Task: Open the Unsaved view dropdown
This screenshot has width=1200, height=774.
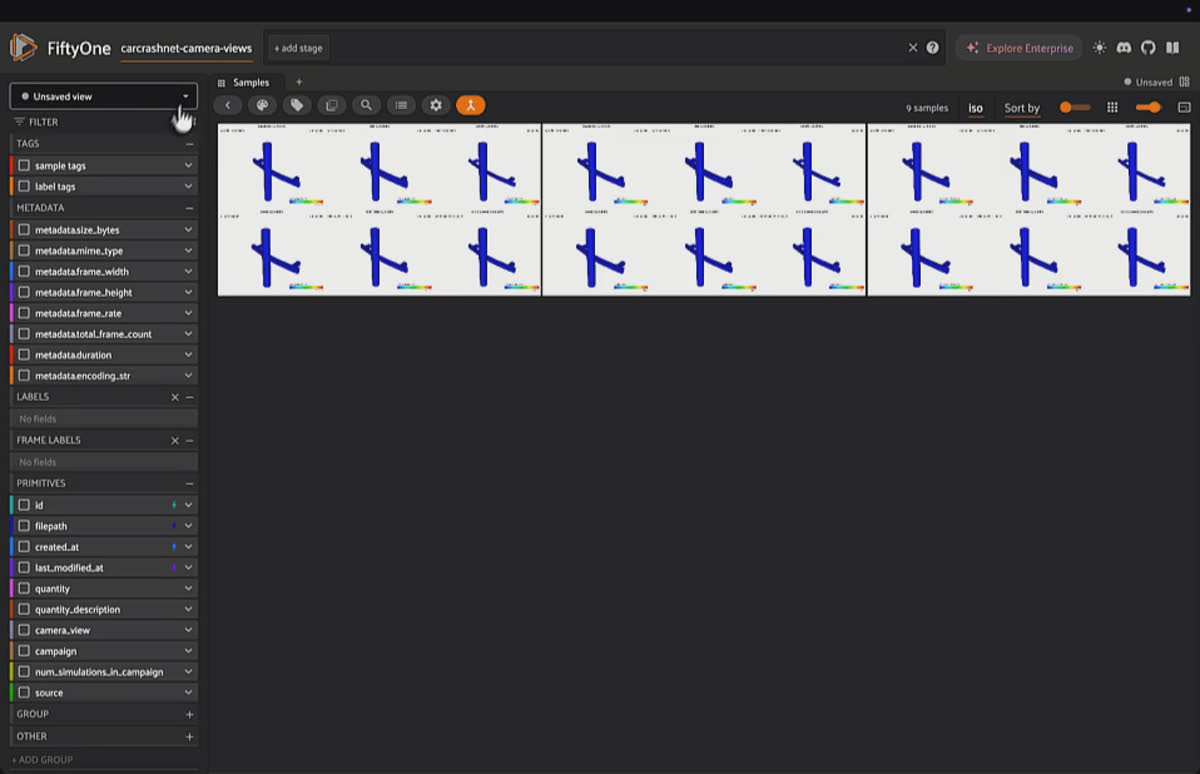Action: [x=104, y=96]
